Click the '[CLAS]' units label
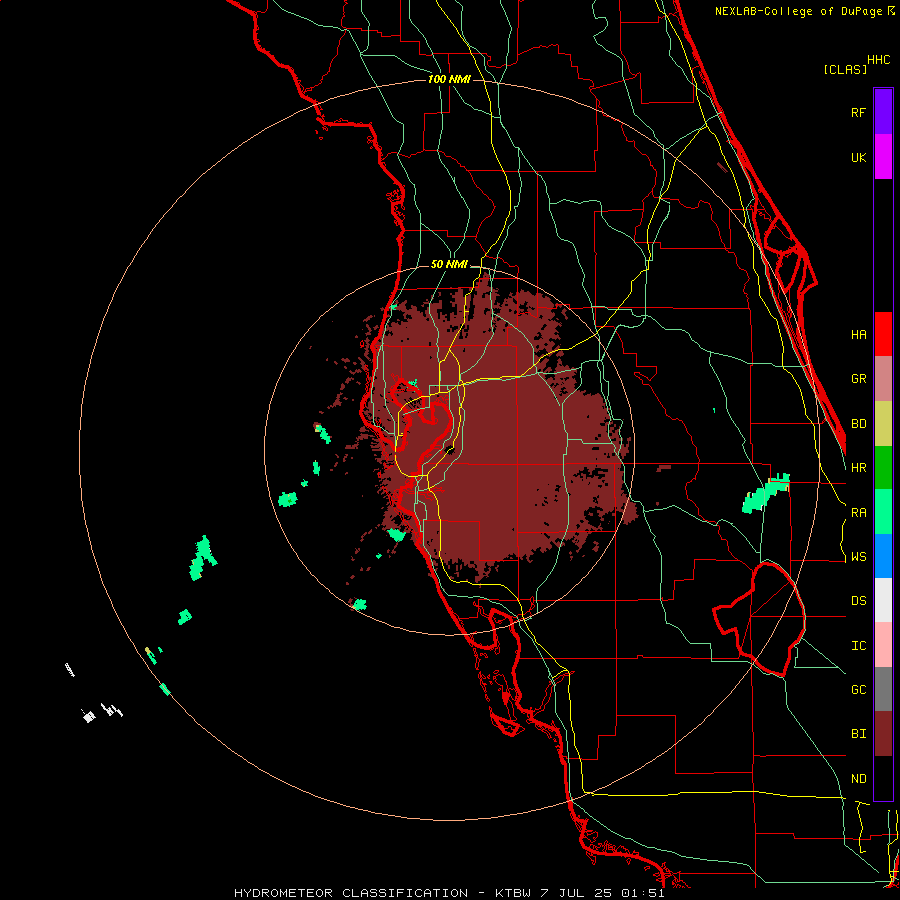Image resolution: width=900 pixels, height=900 pixels. tap(845, 69)
